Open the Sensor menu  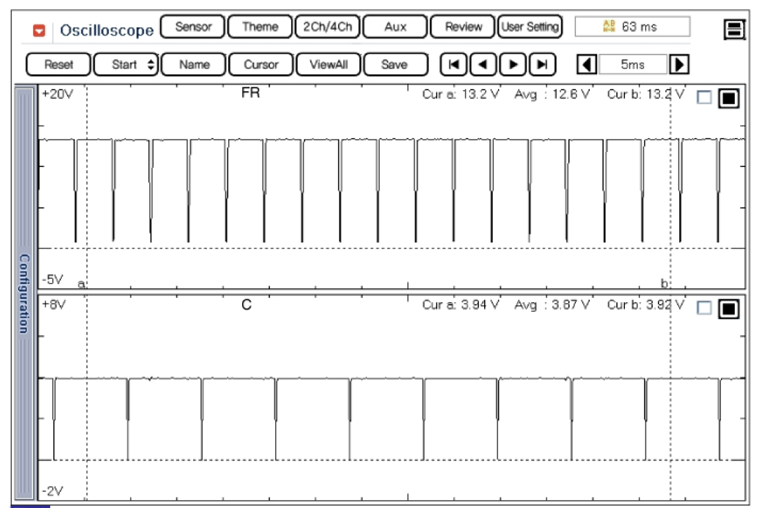click(x=192, y=27)
